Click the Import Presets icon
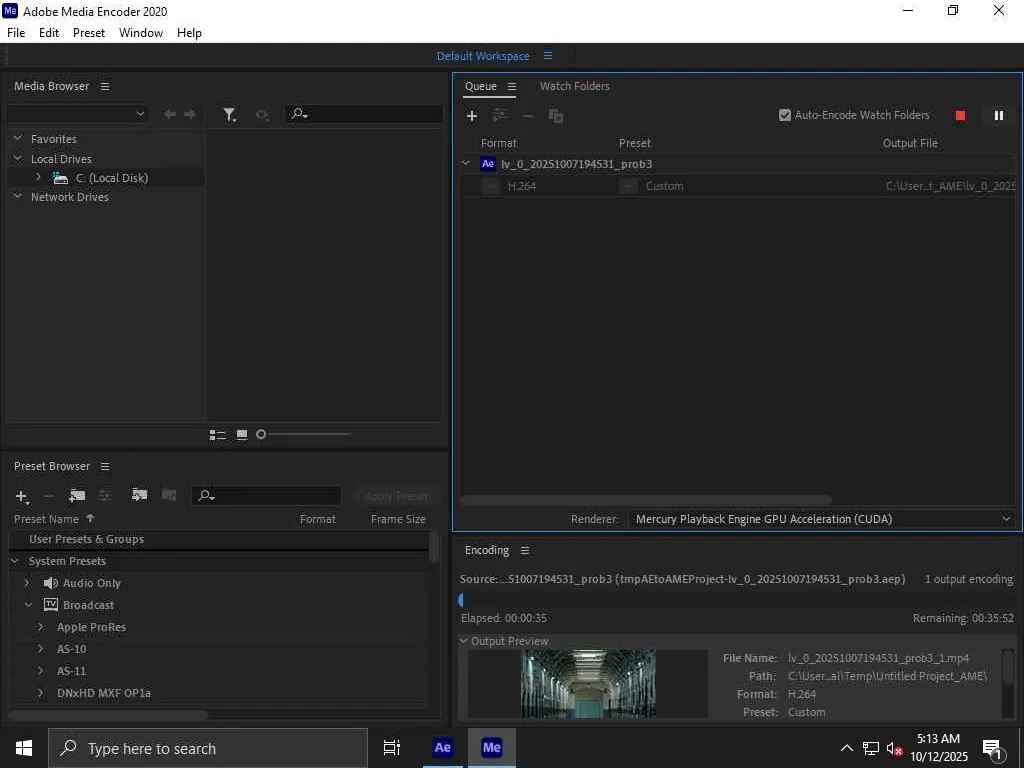 139,495
